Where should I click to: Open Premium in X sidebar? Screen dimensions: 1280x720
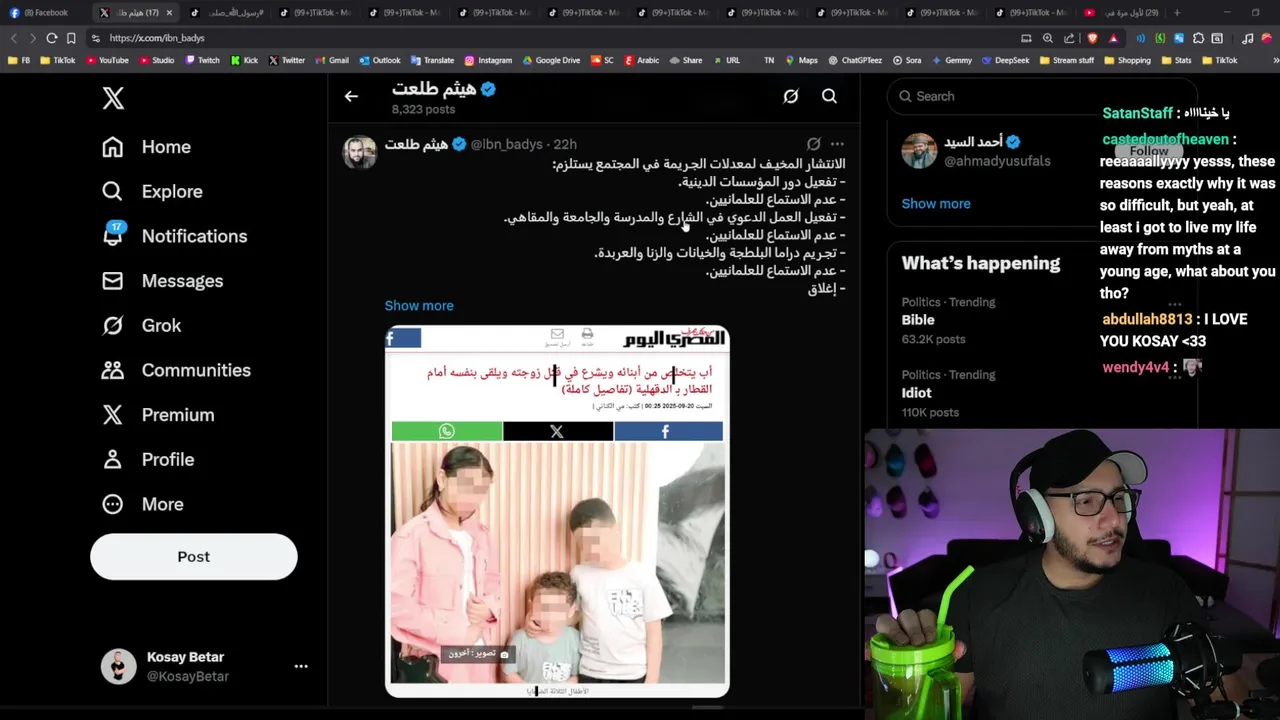coord(158,415)
